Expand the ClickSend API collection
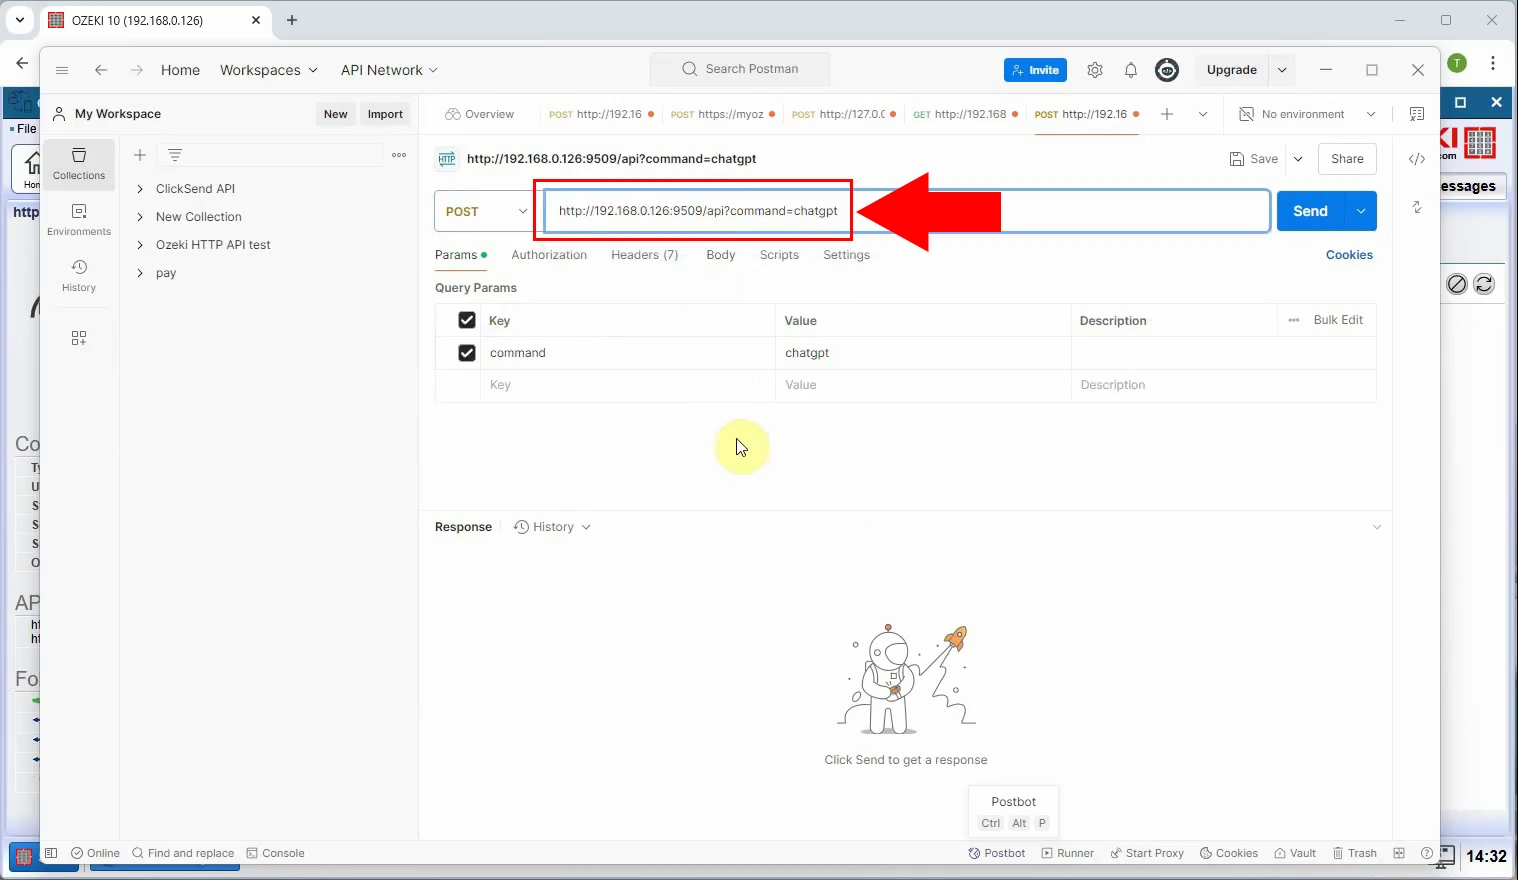1518x880 pixels. pos(140,189)
